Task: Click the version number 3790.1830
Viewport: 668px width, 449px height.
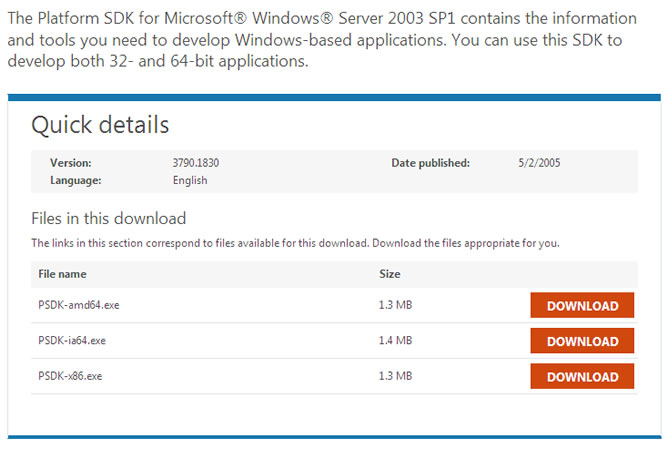Action: click(196, 163)
